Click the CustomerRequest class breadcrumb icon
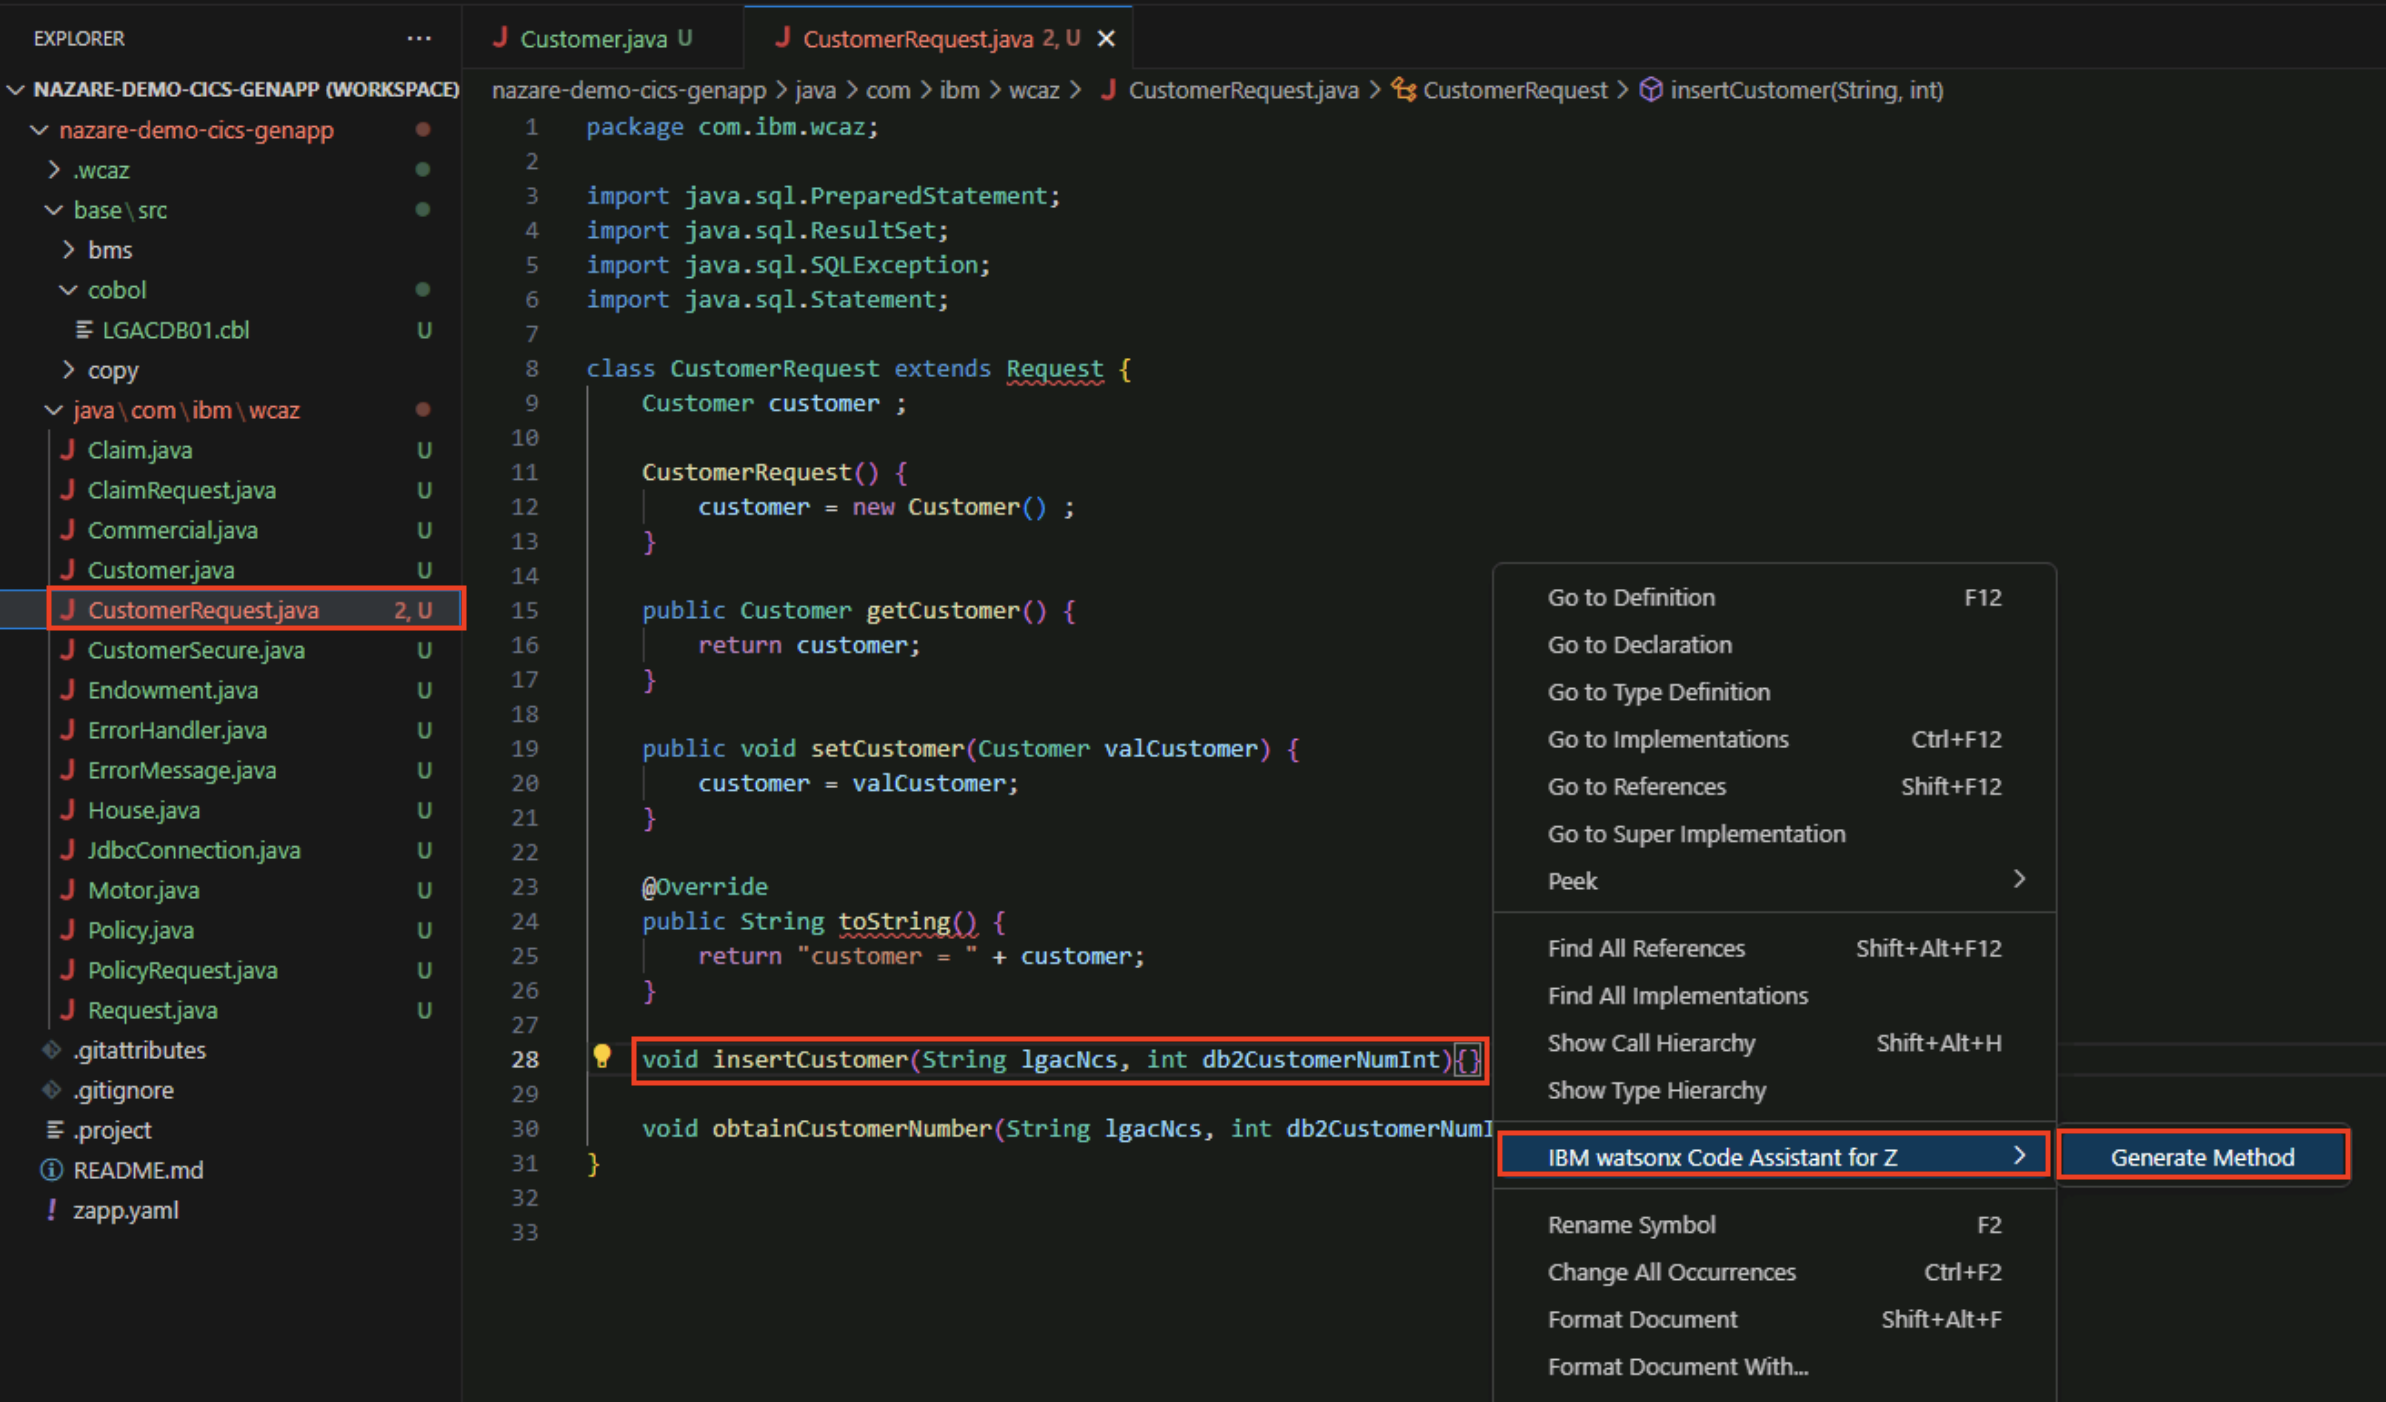 (1404, 90)
